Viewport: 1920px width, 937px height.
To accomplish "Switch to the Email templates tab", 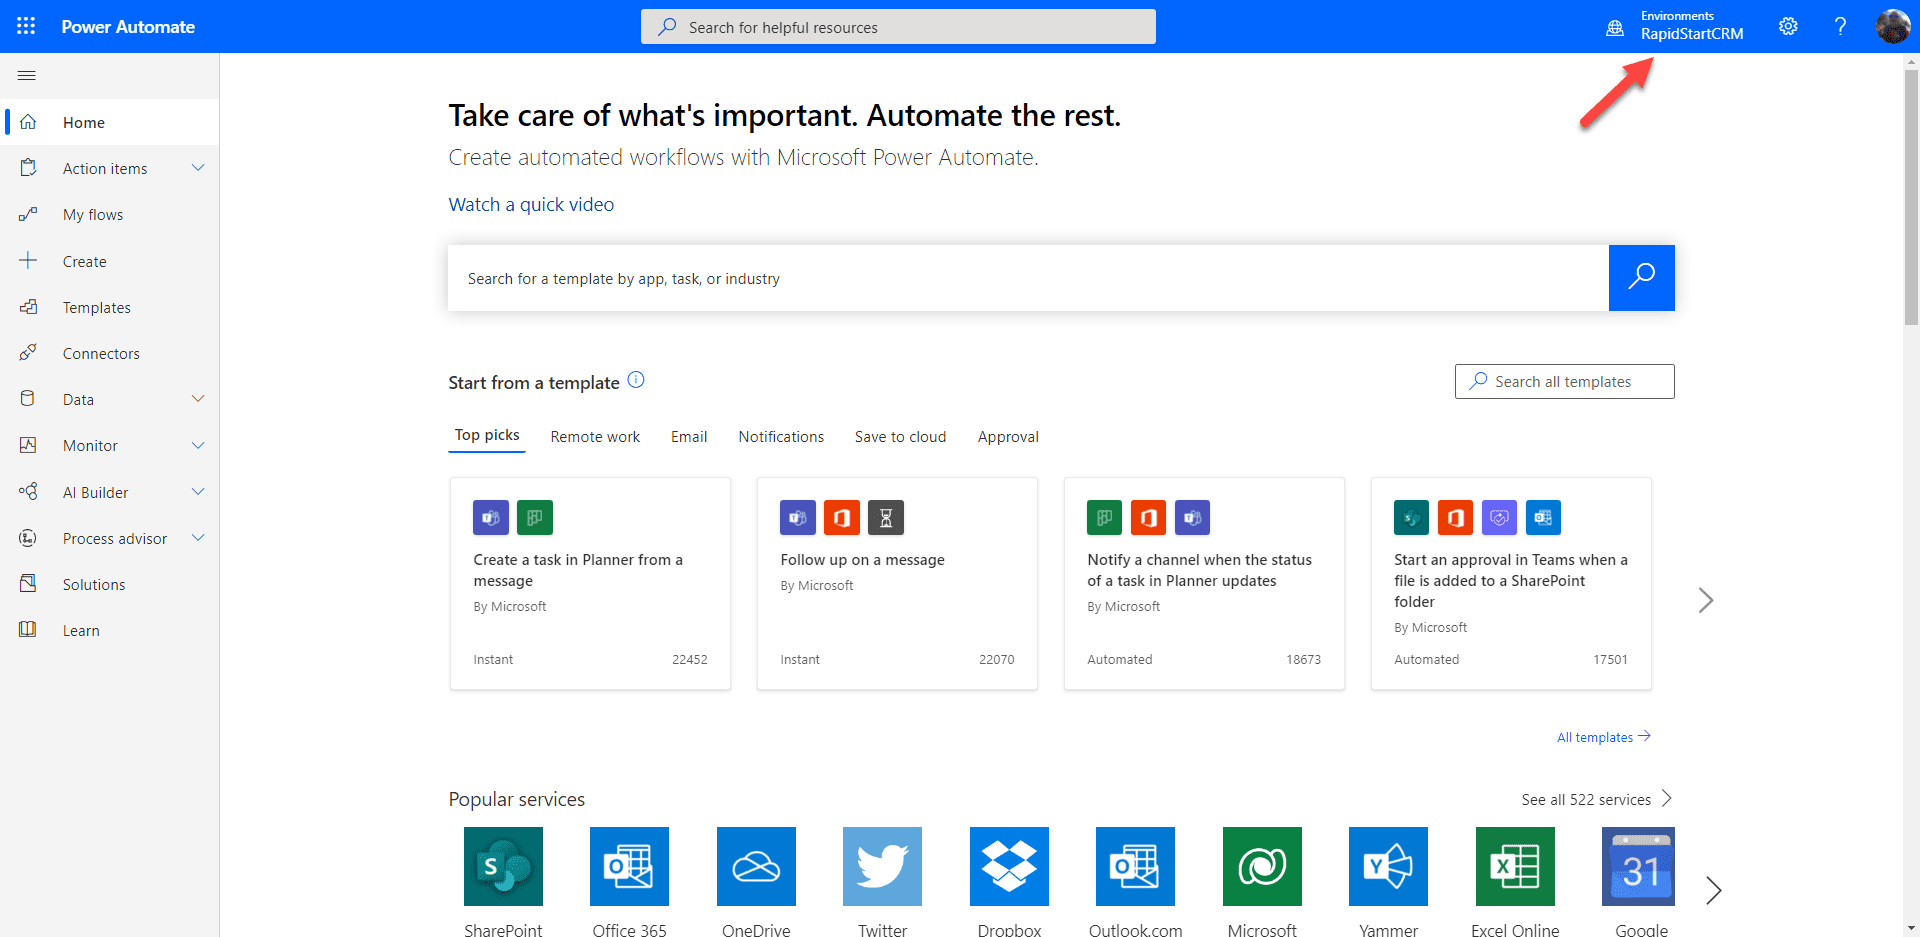I will tap(688, 436).
